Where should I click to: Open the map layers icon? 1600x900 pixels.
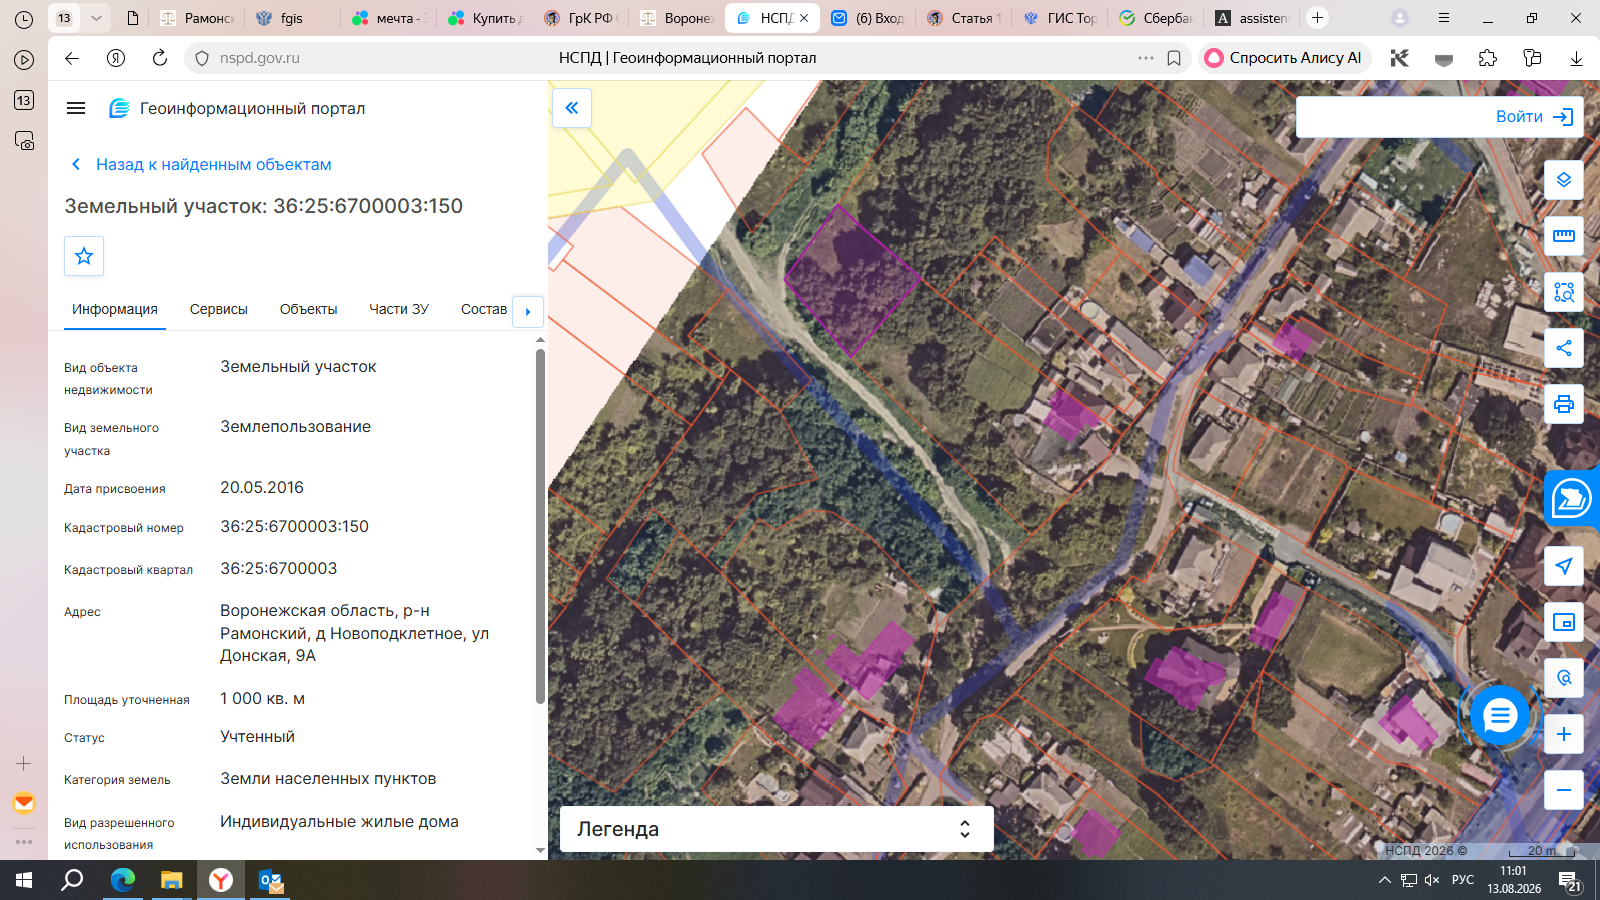click(1564, 180)
